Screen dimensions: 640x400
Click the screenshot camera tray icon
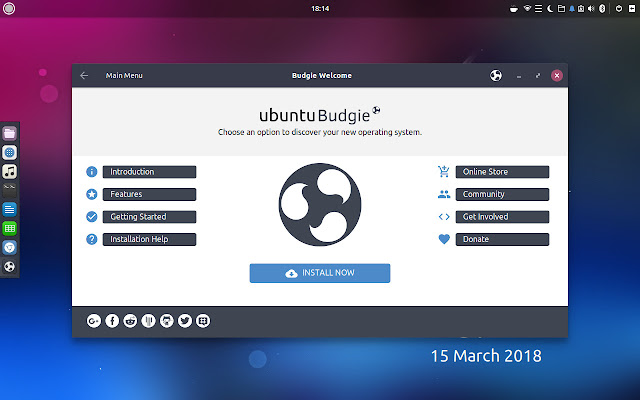(581, 9)
